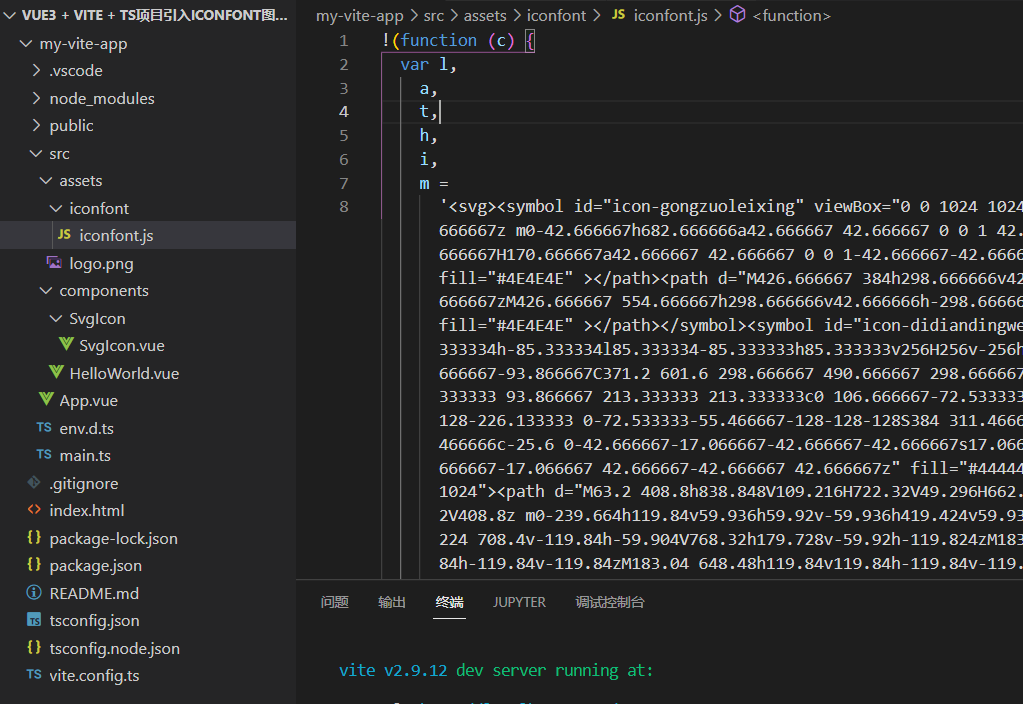Click the function cube icon in breadcrumb
This screenshot has width=1023, height=704.
(x=737, y=15)
